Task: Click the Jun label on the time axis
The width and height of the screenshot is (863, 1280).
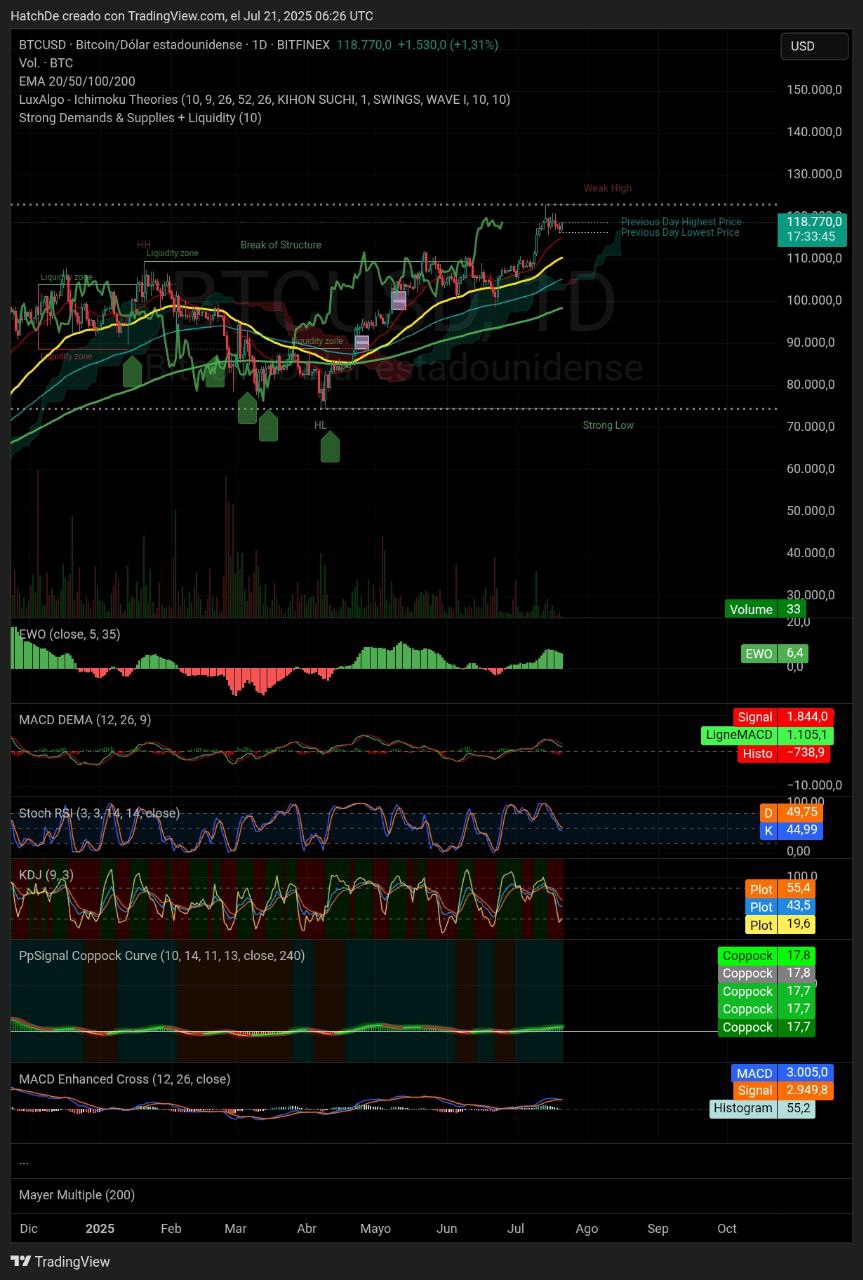Action: (x=447, y=1228)
